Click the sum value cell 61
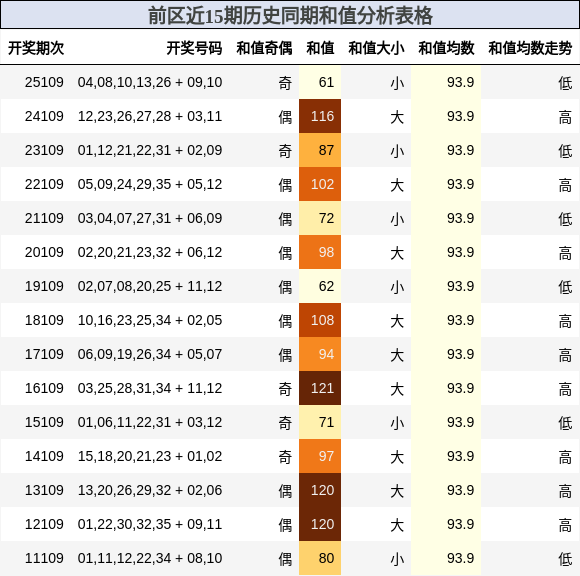Image resolution: width=580 pixels, height=576 pixels. [x=320, y=82]
